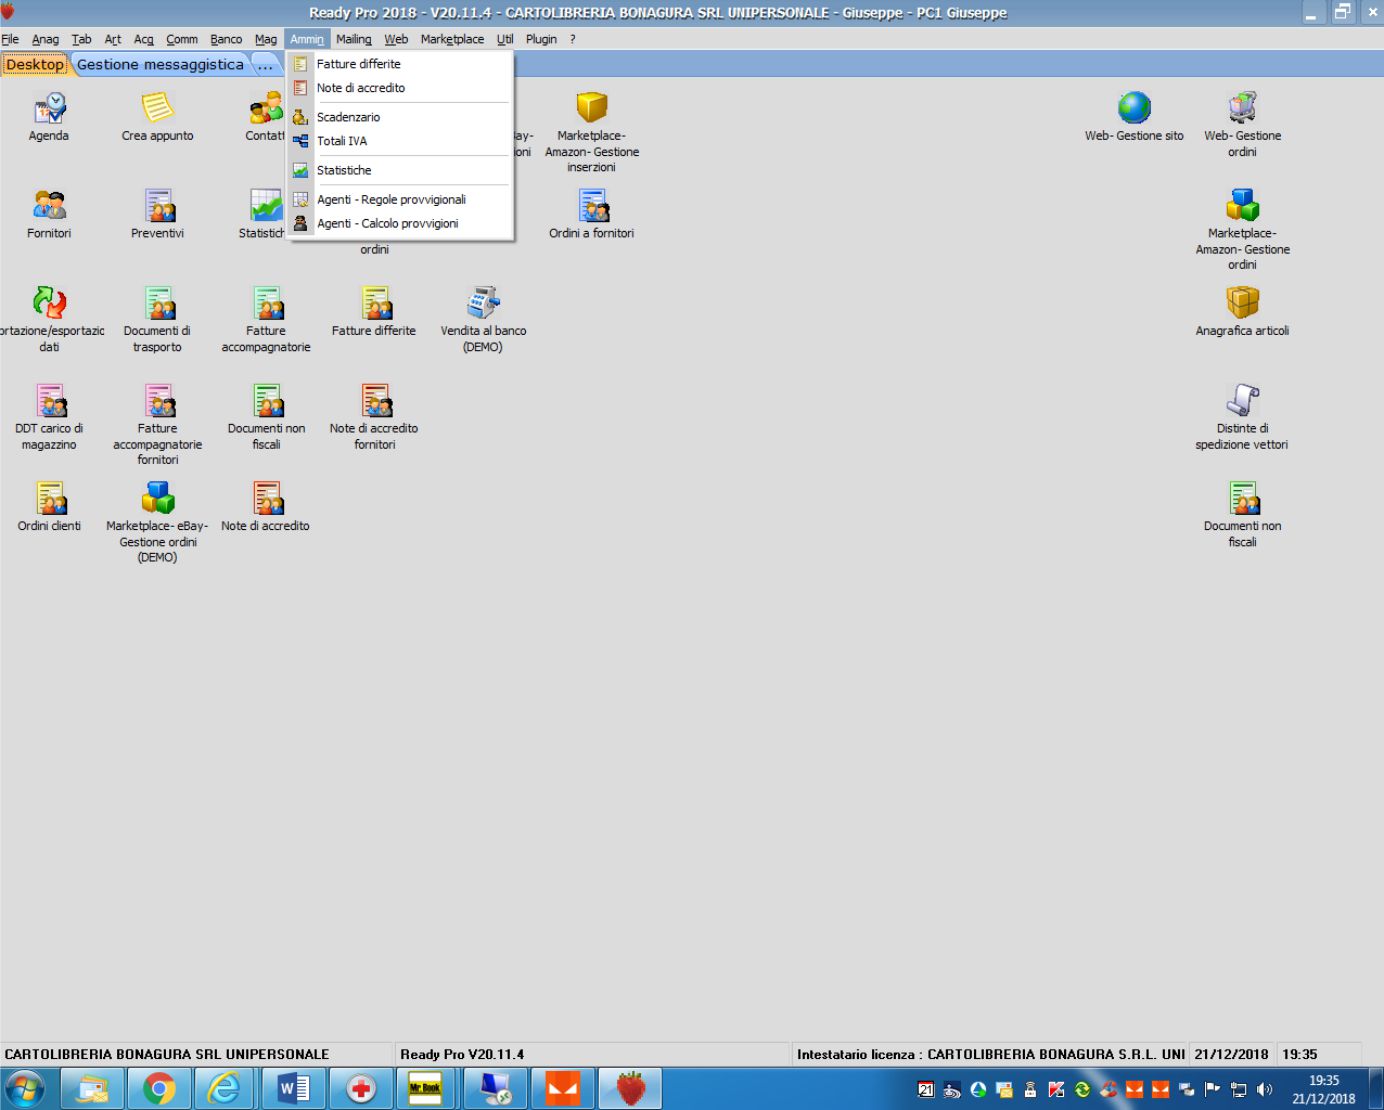This screenshot has width=1384, height=1110.
Task: Click the status bar date 21/12/2018
Action: (x=1231, y=1054)
